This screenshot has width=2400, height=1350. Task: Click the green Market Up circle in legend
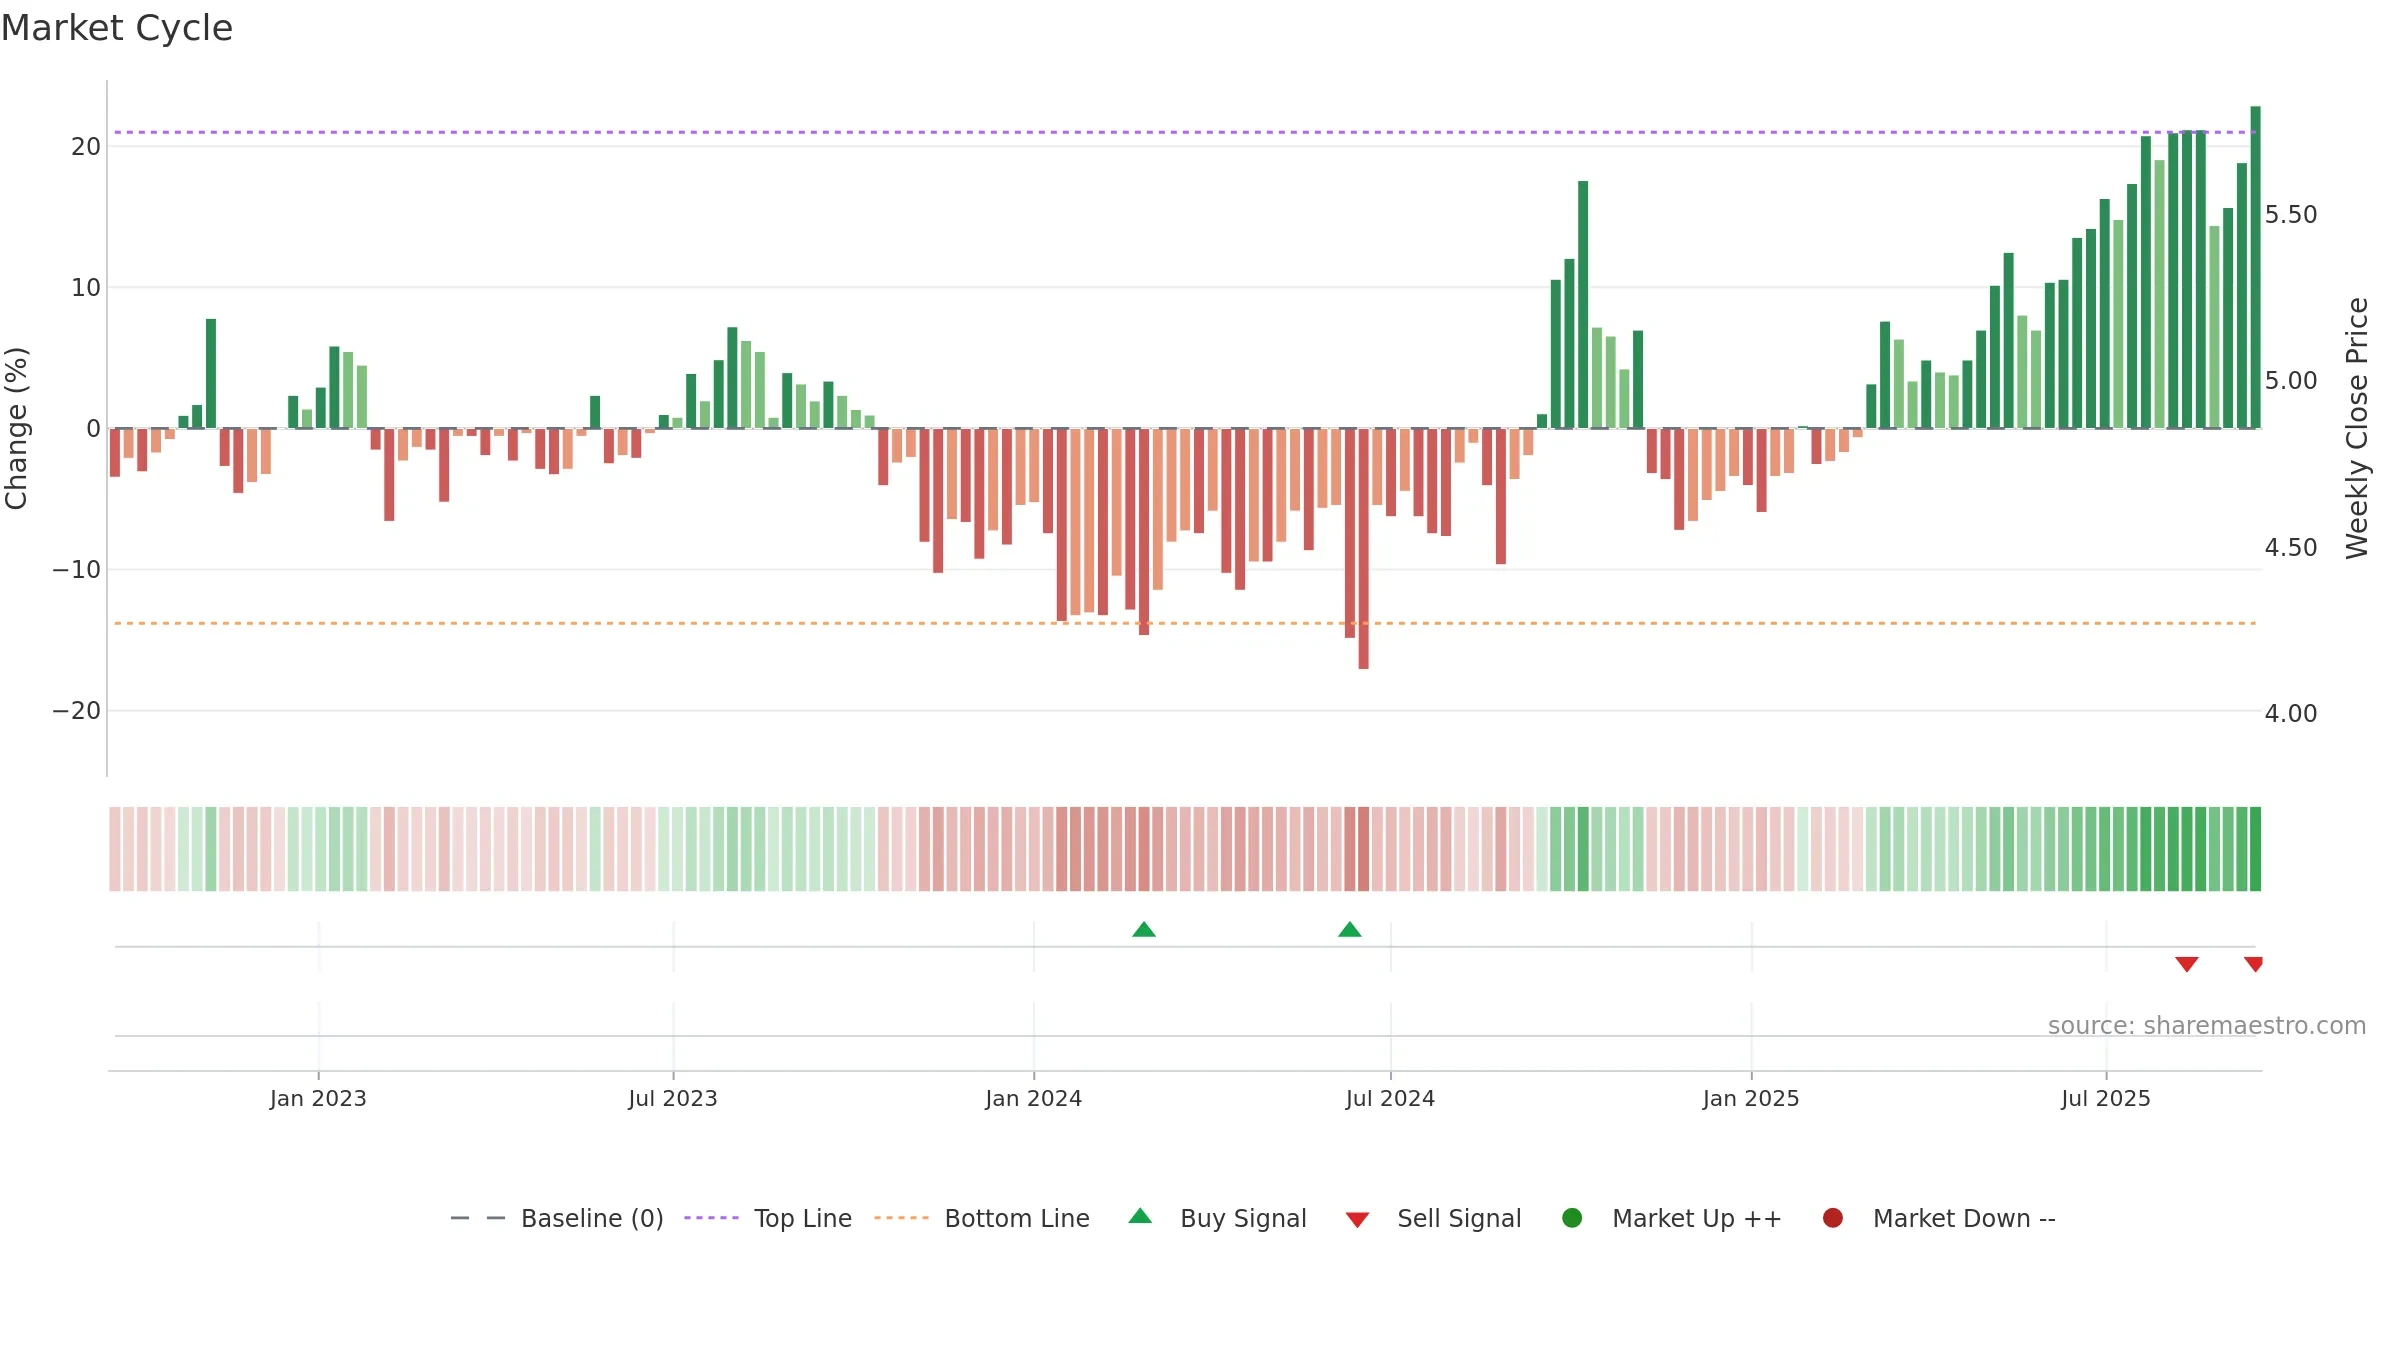point(1572,1218)
